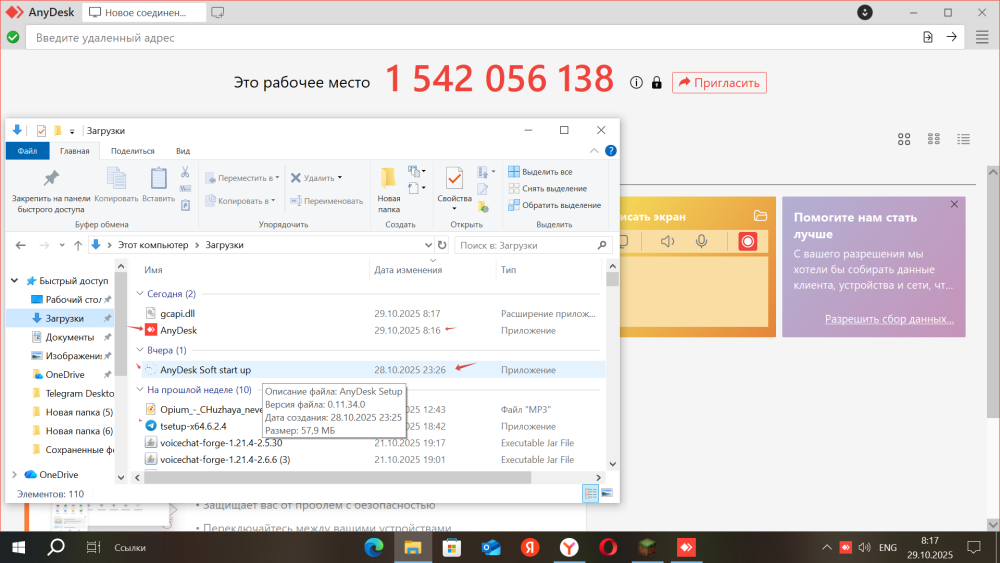The height and width of the screenshot is (563, 1000).
Task: Open the Удалить dropdown
Action: pos(316,178)
